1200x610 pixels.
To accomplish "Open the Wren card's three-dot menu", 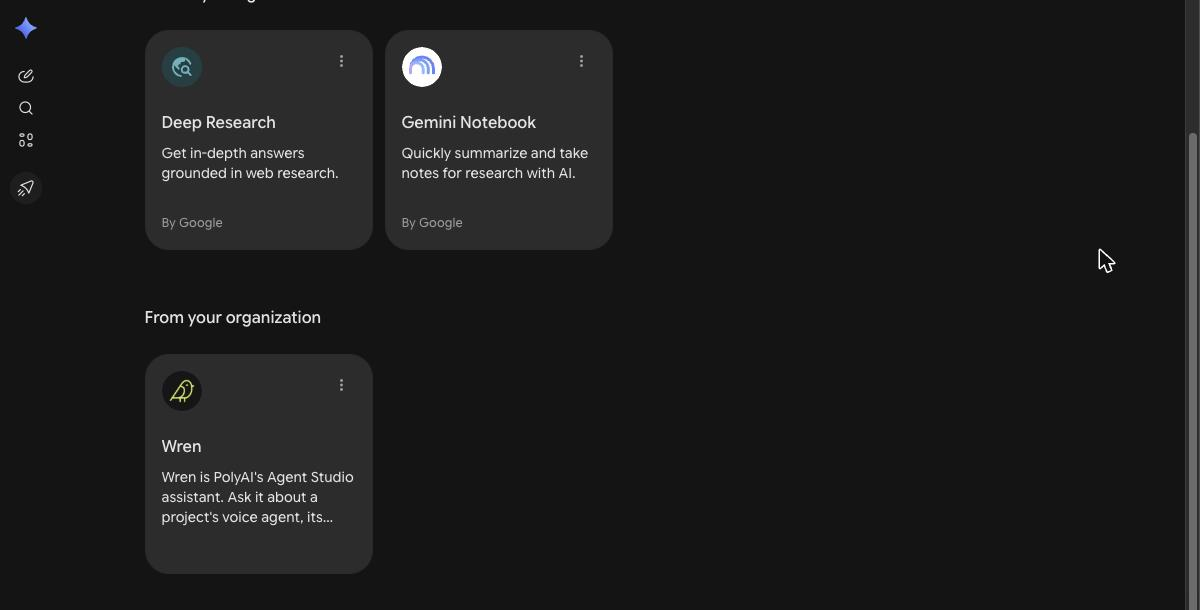I will click(341, 385).
